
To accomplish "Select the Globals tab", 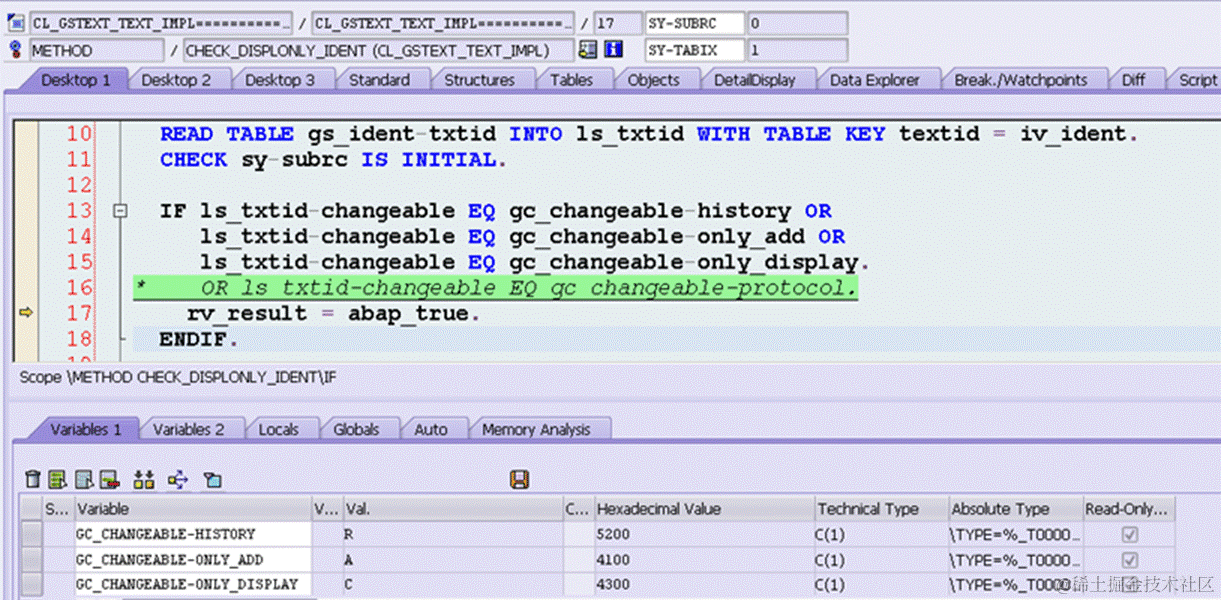I will [x=356, y=429].
